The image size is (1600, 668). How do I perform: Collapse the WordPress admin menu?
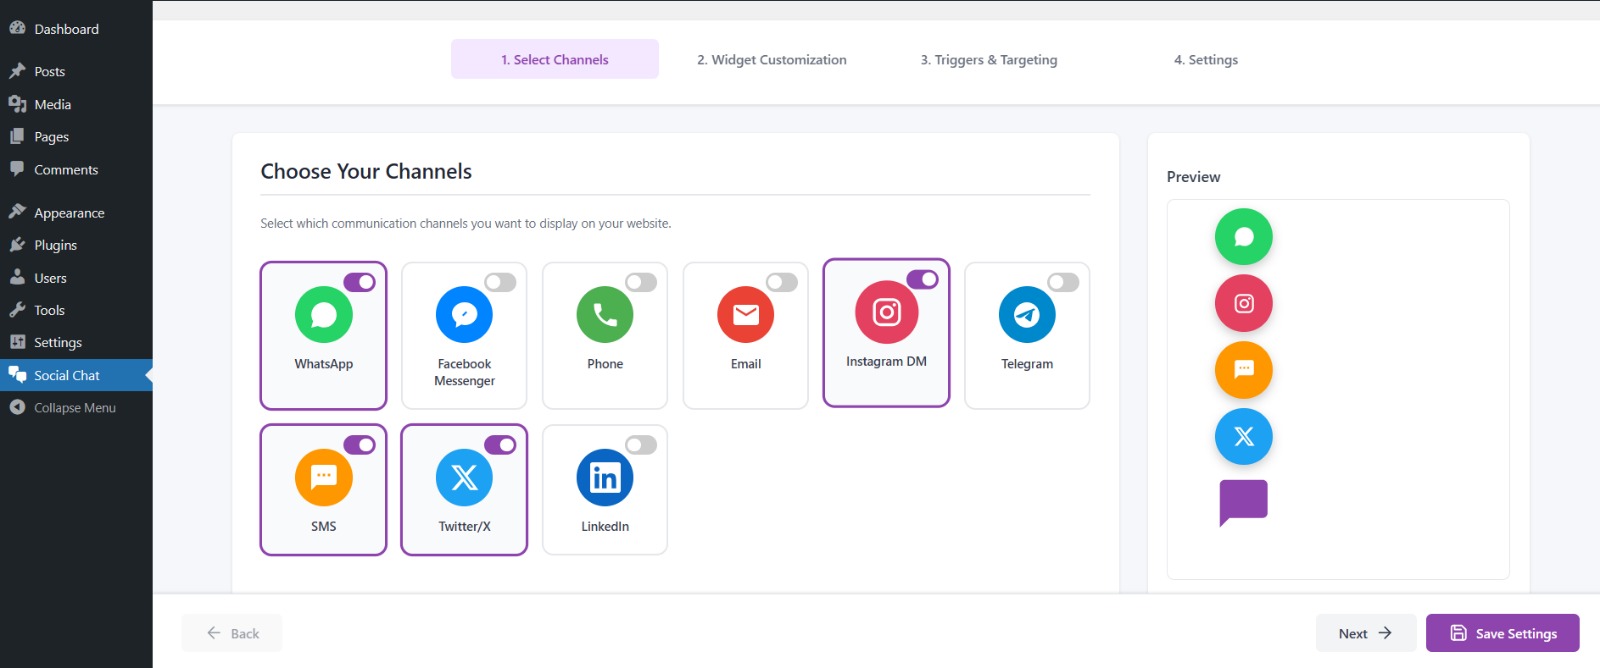(x=74, y=408)
